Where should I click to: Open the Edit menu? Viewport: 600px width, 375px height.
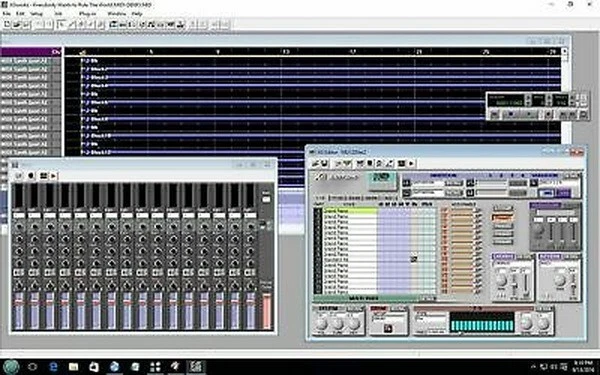pos(20,14)
